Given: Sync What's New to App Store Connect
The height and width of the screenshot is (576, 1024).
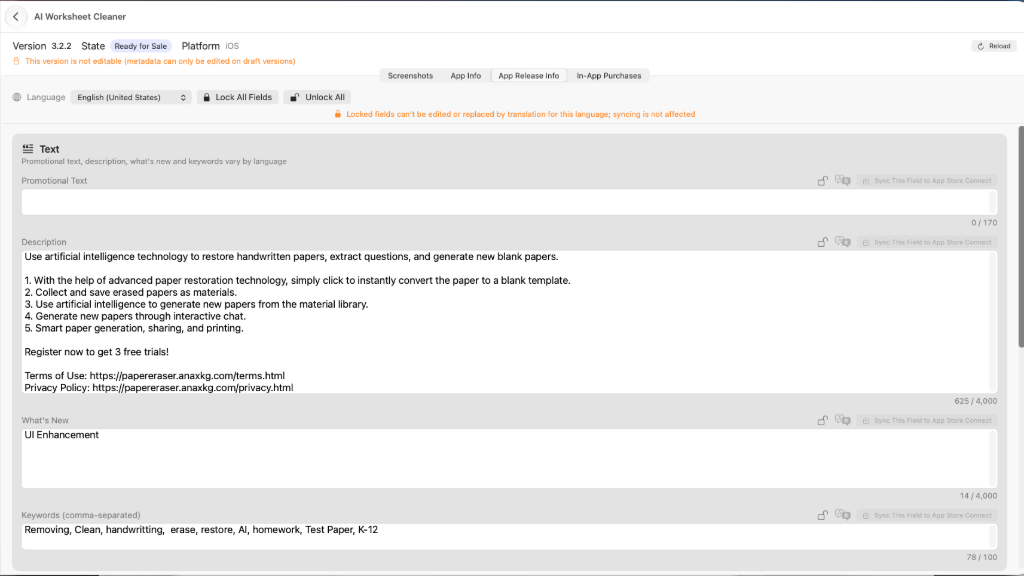Looking at the screenshot, I should (x=927, y=421).
